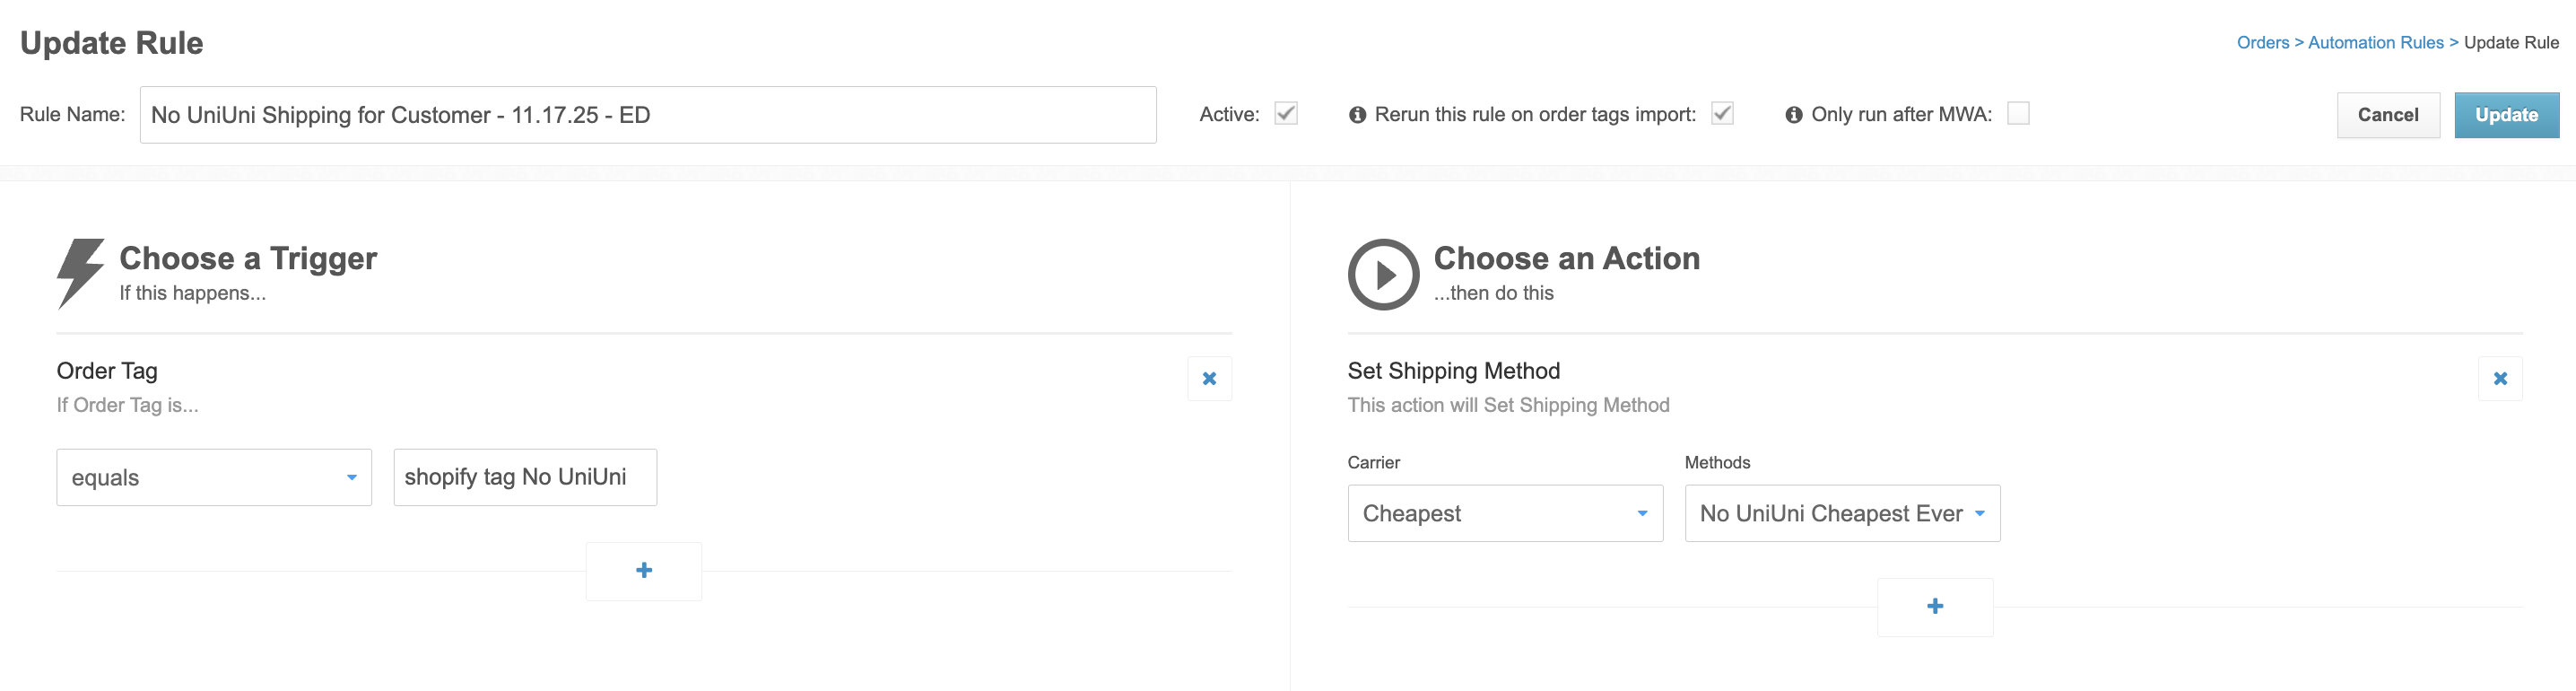The width and height of the screenshot is (2576, 691).
Task: Add another trigger with plus icon
Action: [x=644, y=570]
